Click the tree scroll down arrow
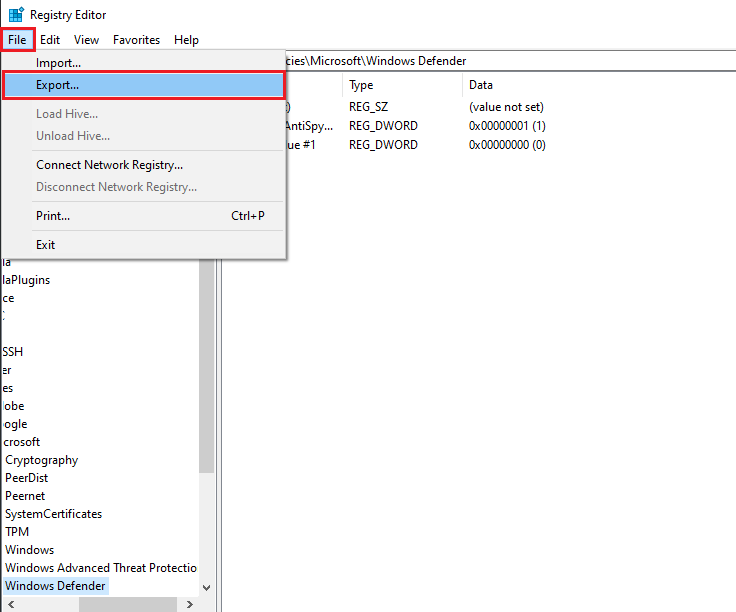The image size is (736, 612). 207,588
